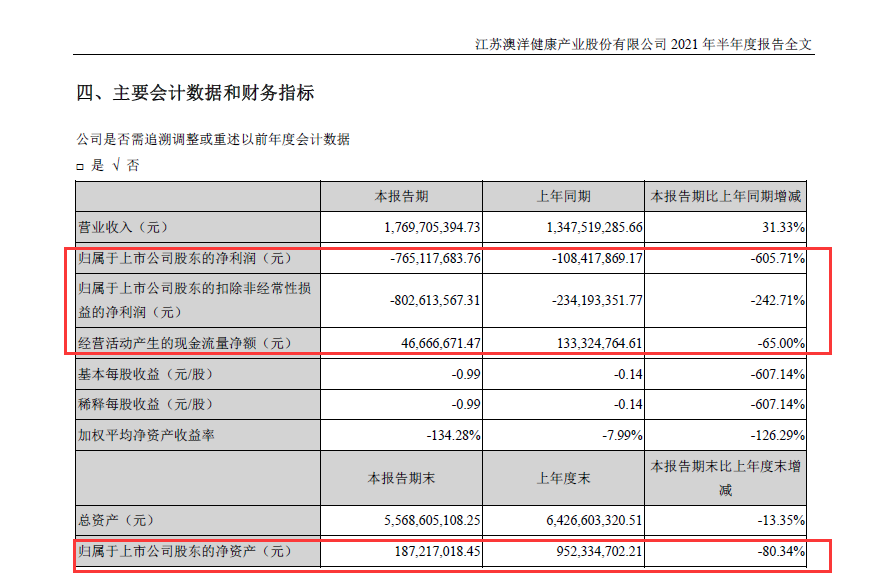
Task: Click the value 5,568,605,108.25
Action: (432, 521)
